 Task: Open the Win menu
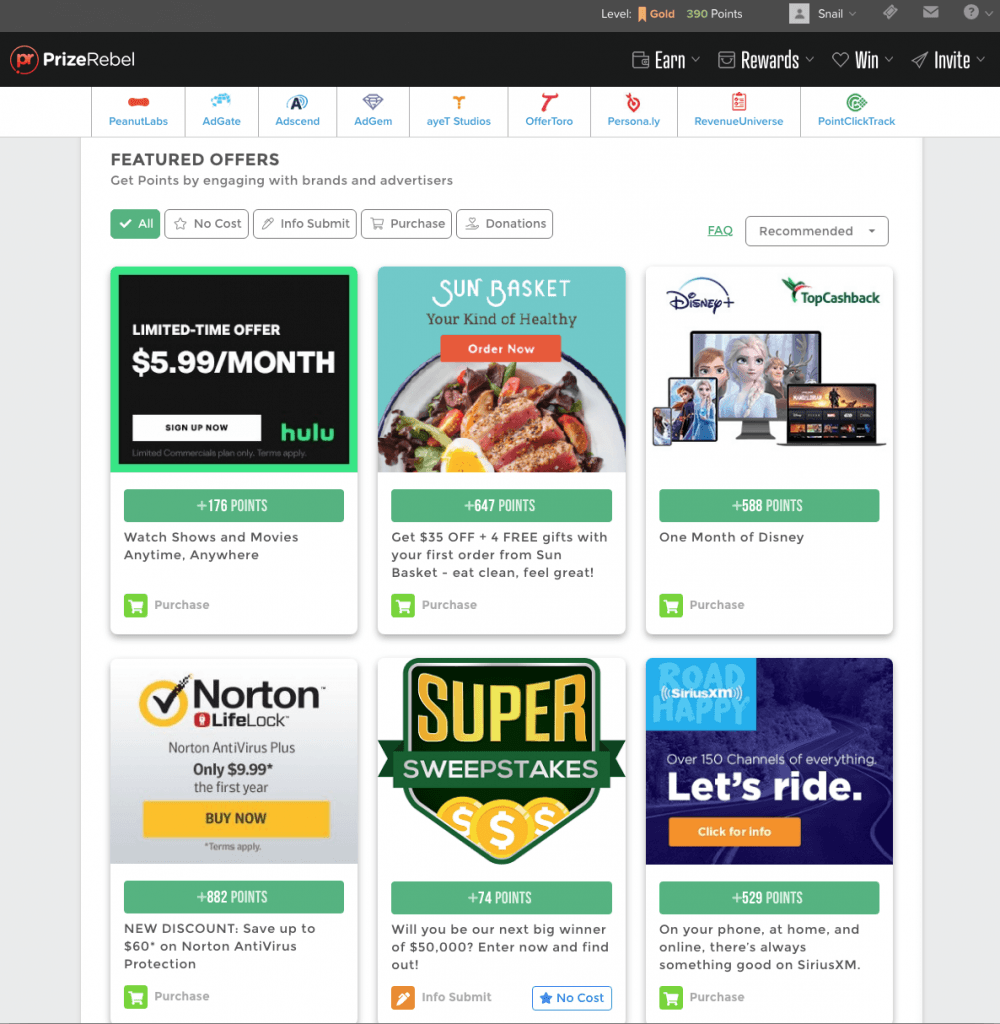pos(862,60)
